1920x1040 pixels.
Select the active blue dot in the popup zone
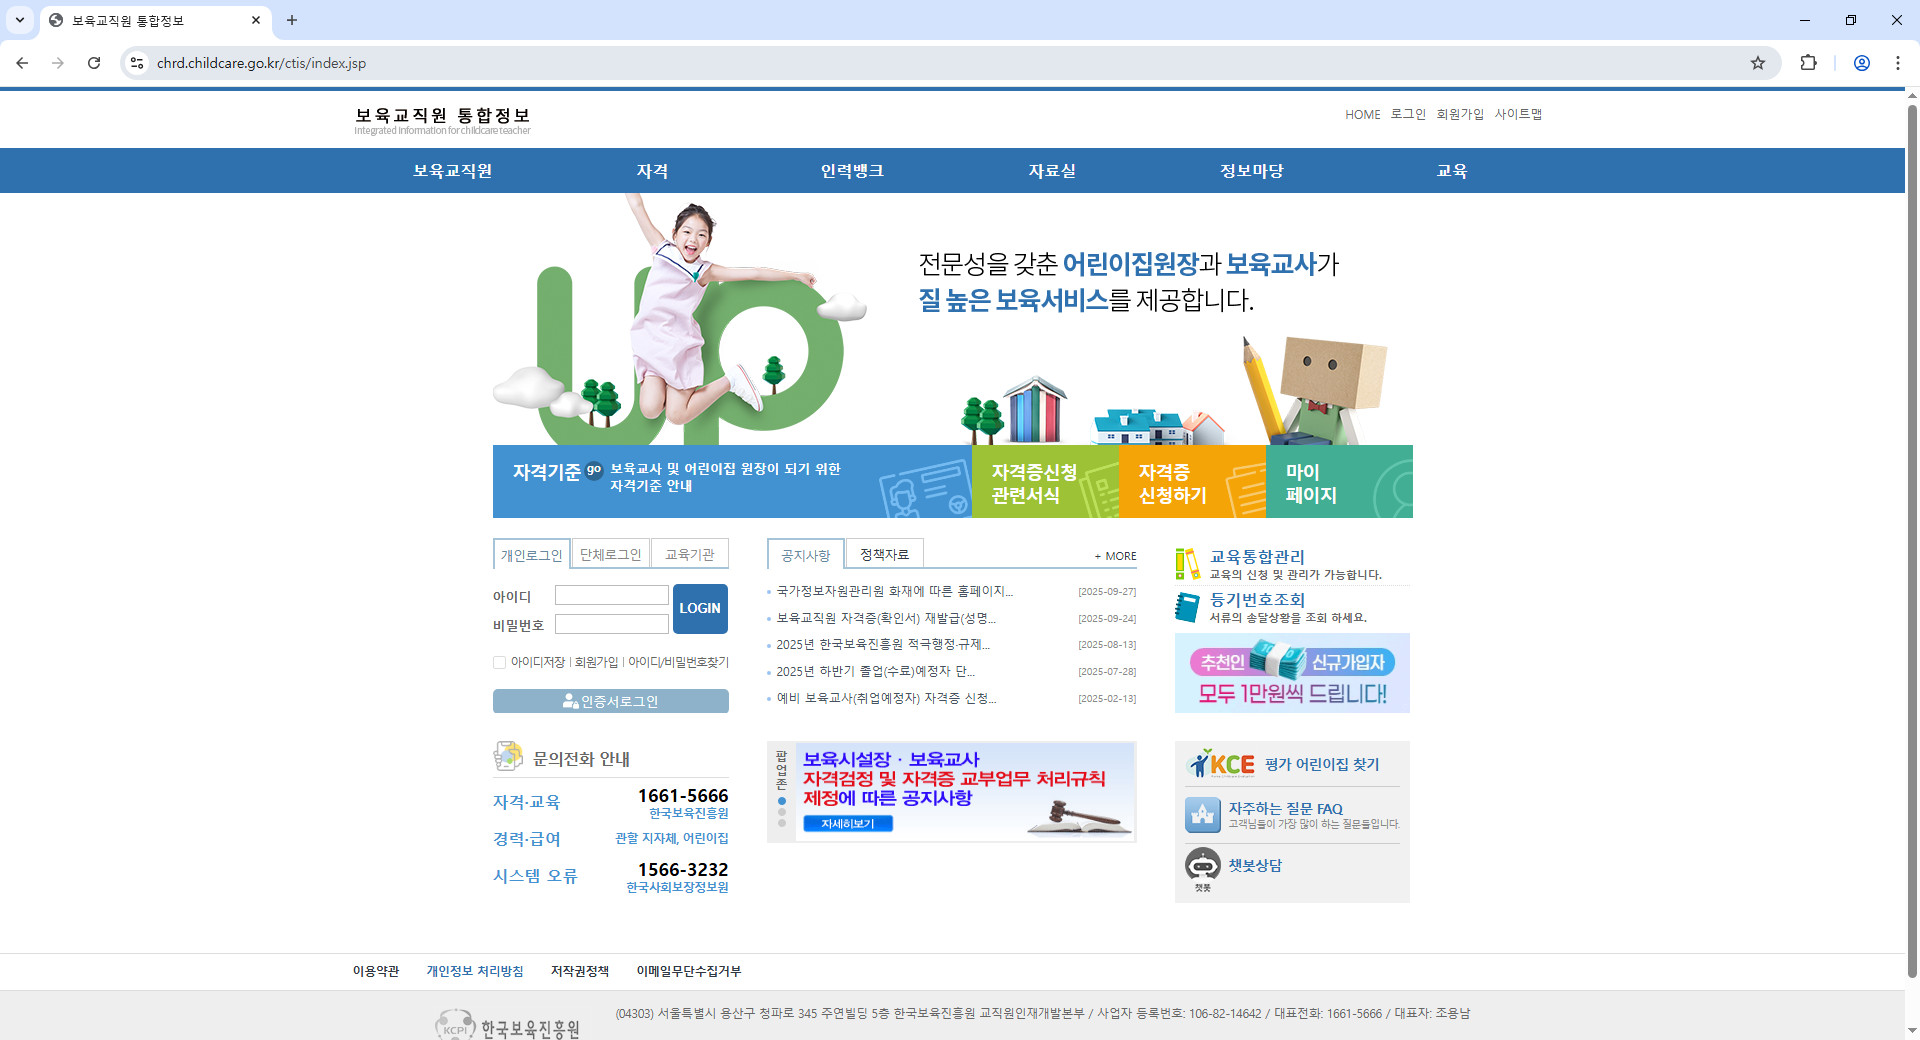[x=782, y=801]
